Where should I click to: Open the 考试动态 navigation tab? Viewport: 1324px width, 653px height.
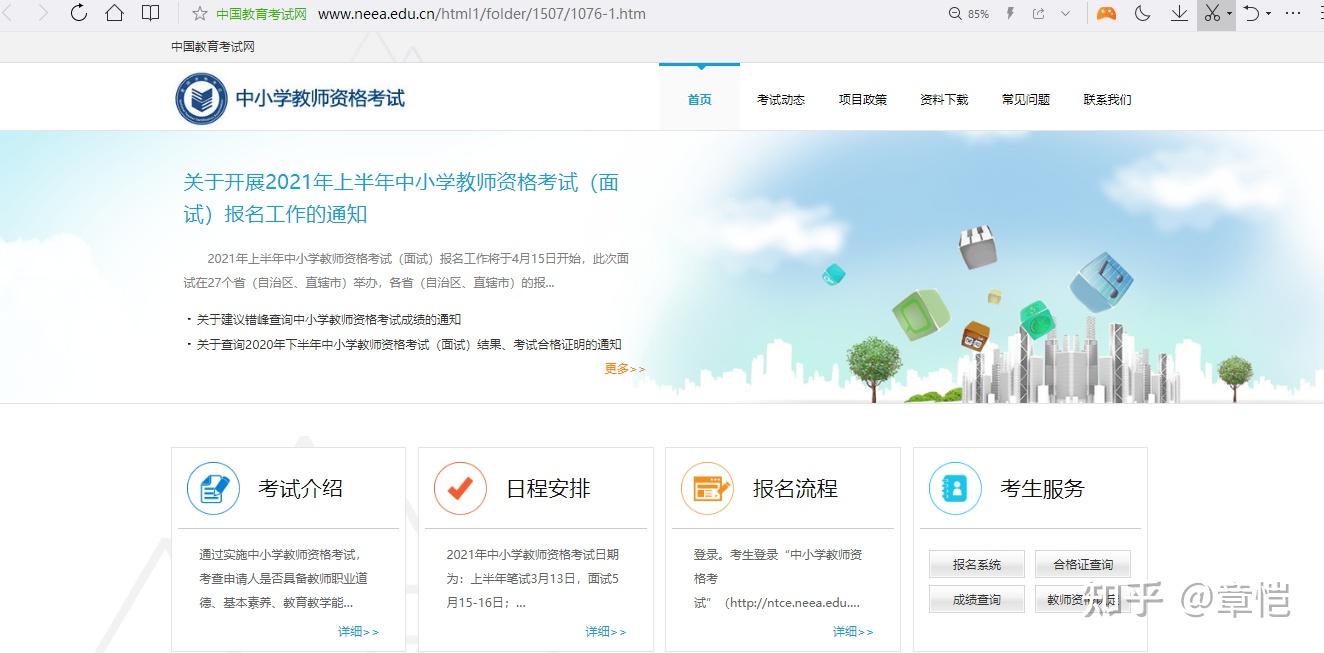[x=781, y=100]
